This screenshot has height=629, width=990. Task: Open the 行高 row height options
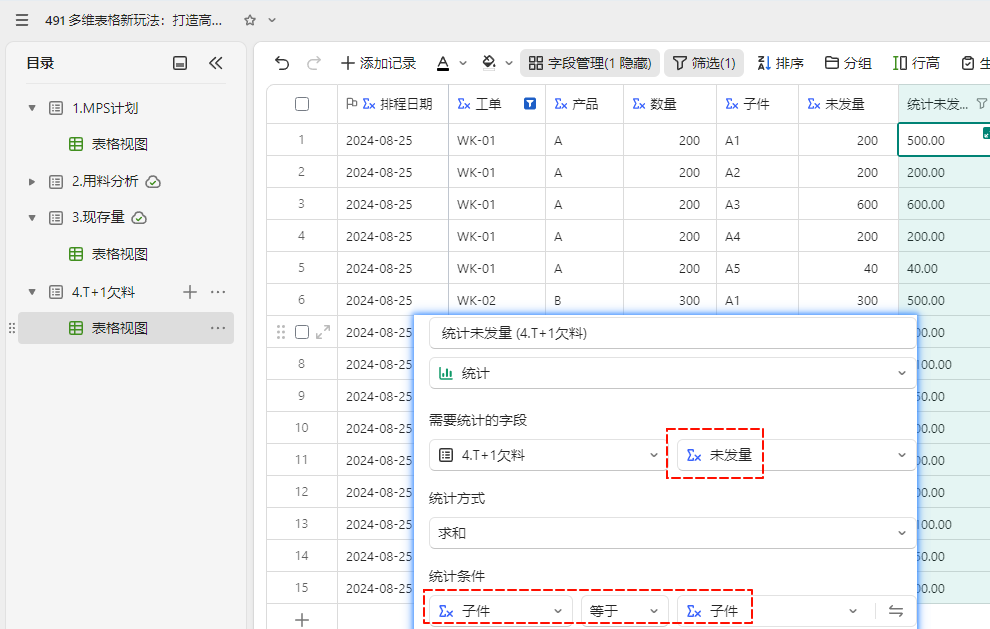916,63
